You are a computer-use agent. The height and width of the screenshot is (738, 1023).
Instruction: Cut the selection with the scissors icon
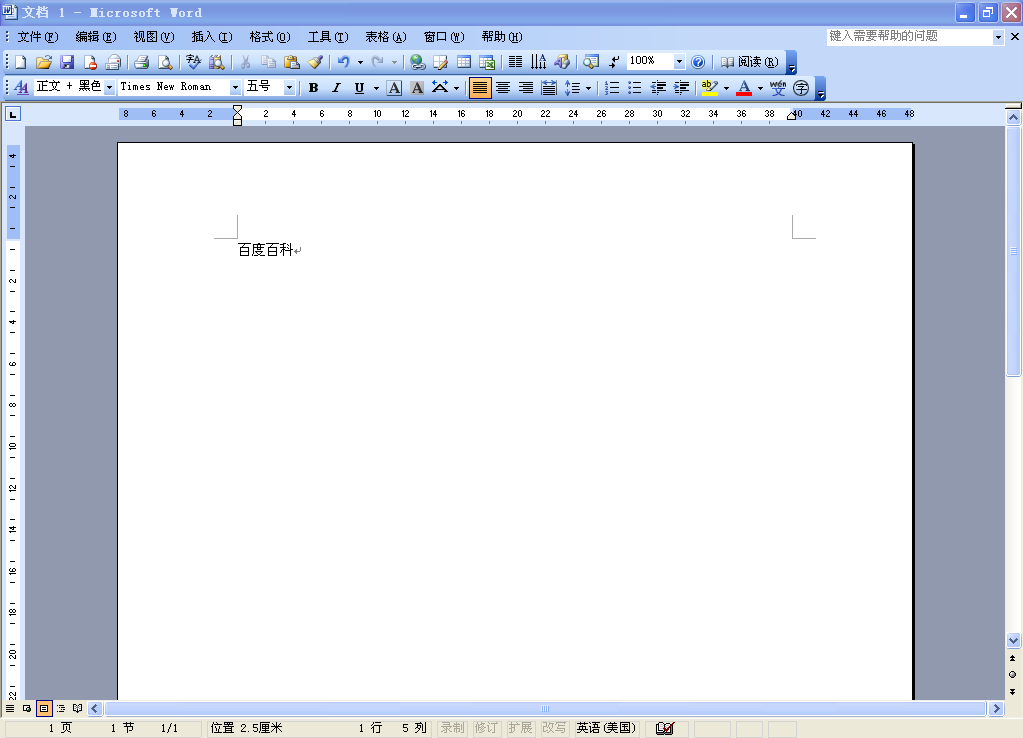[x=245, y=62]
